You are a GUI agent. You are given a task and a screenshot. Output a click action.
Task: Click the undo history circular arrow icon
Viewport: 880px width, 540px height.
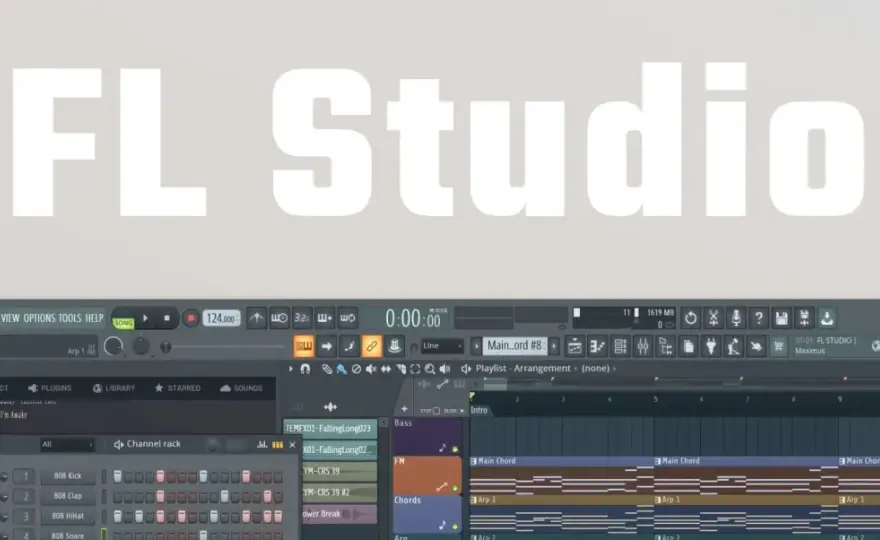pos(691,318)
